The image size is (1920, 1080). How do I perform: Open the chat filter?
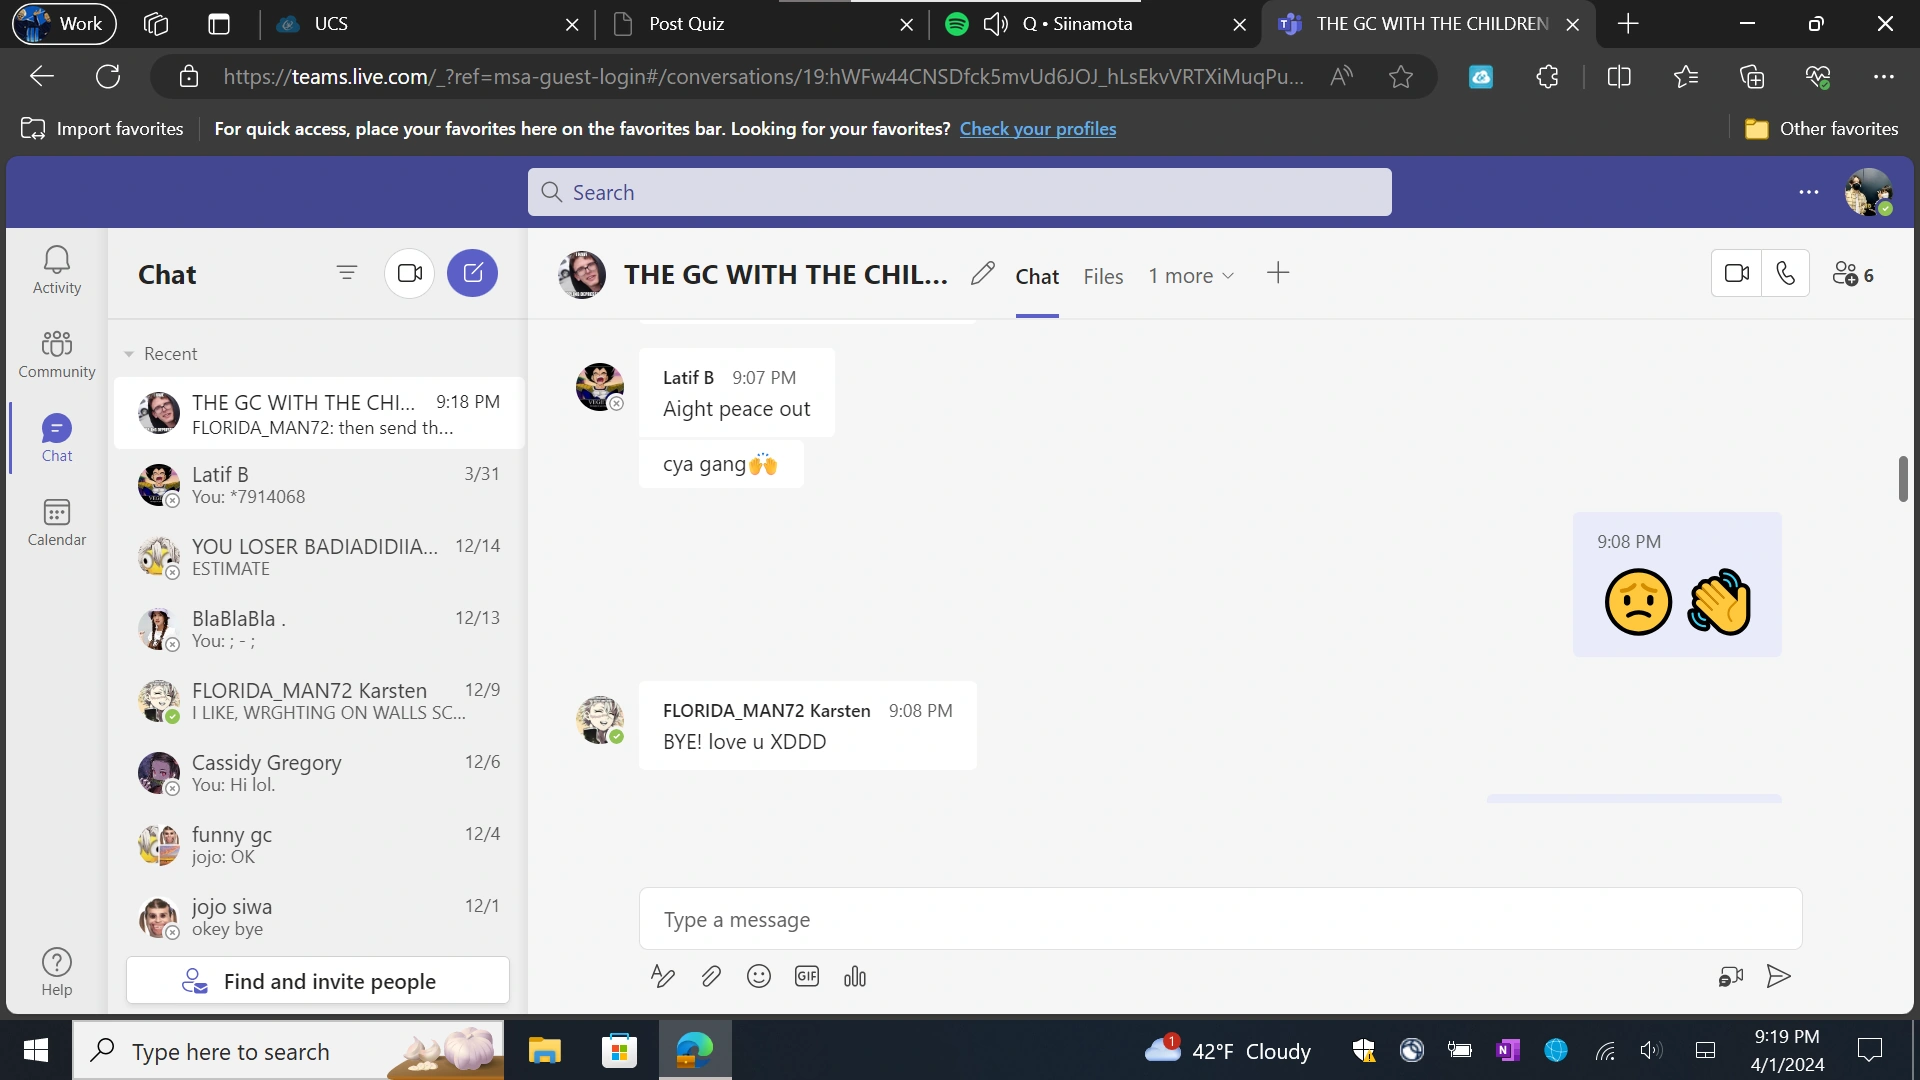point(347,272)
